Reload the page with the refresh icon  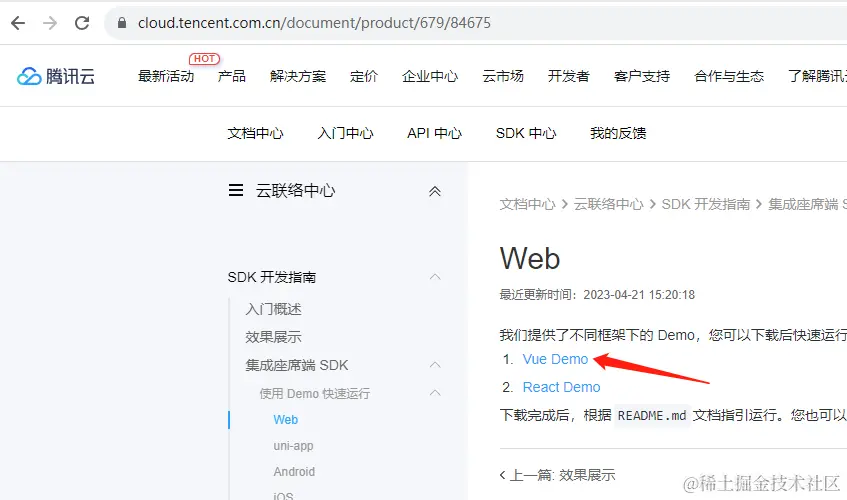(x=82, y=23)
